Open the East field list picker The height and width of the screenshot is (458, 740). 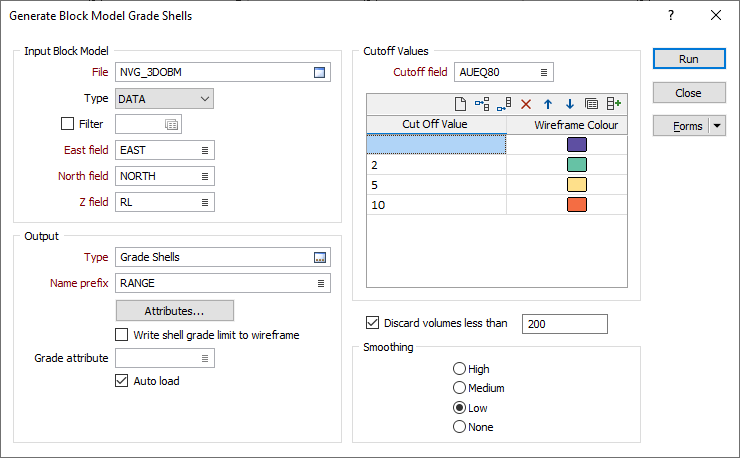[x=205, y=150]
